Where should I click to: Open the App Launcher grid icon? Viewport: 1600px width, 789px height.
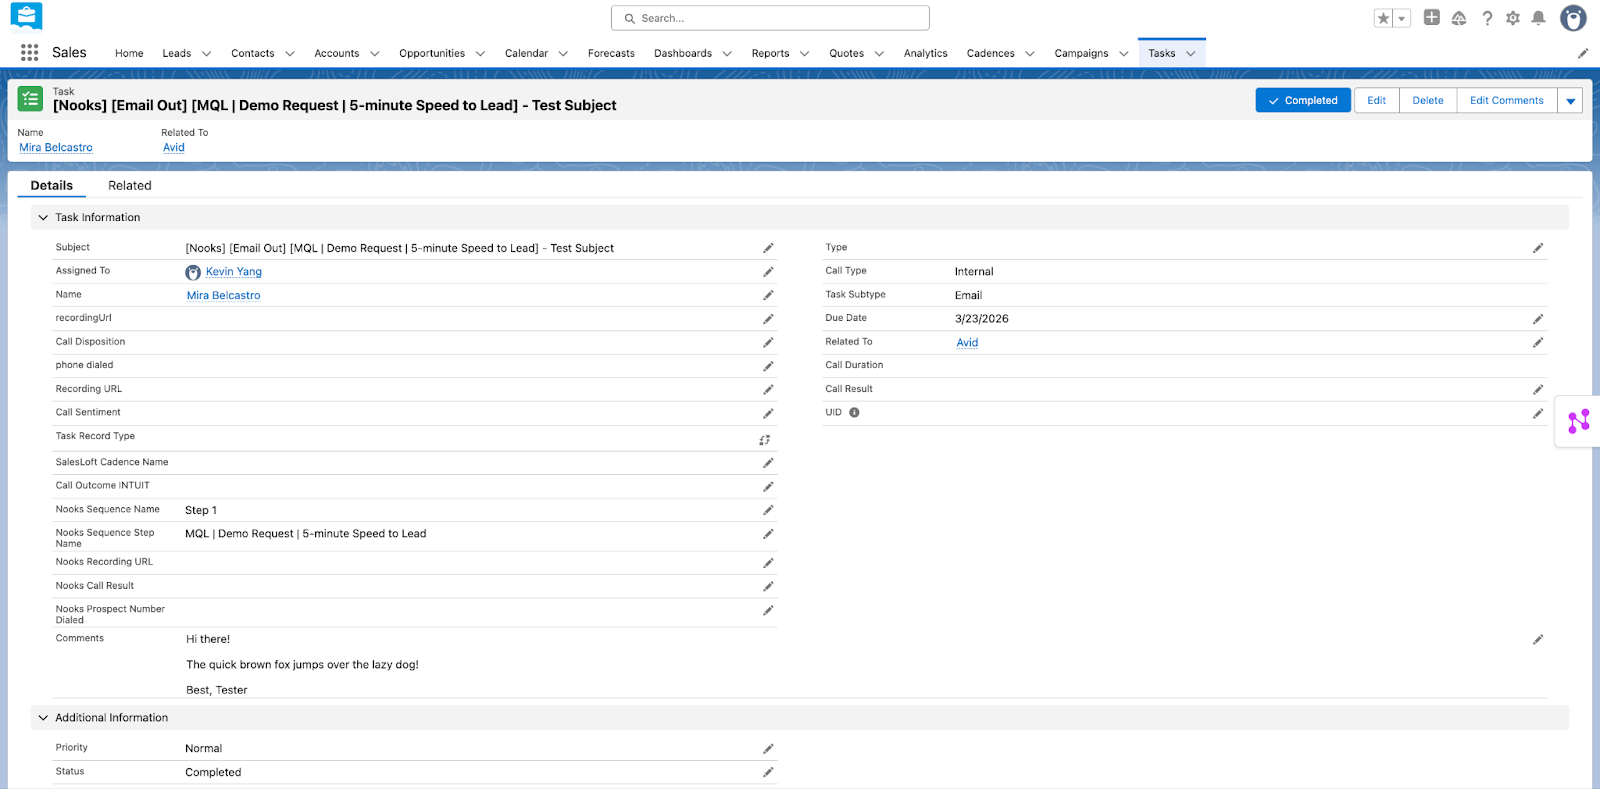pyautogui.click(x=30, y=53)
